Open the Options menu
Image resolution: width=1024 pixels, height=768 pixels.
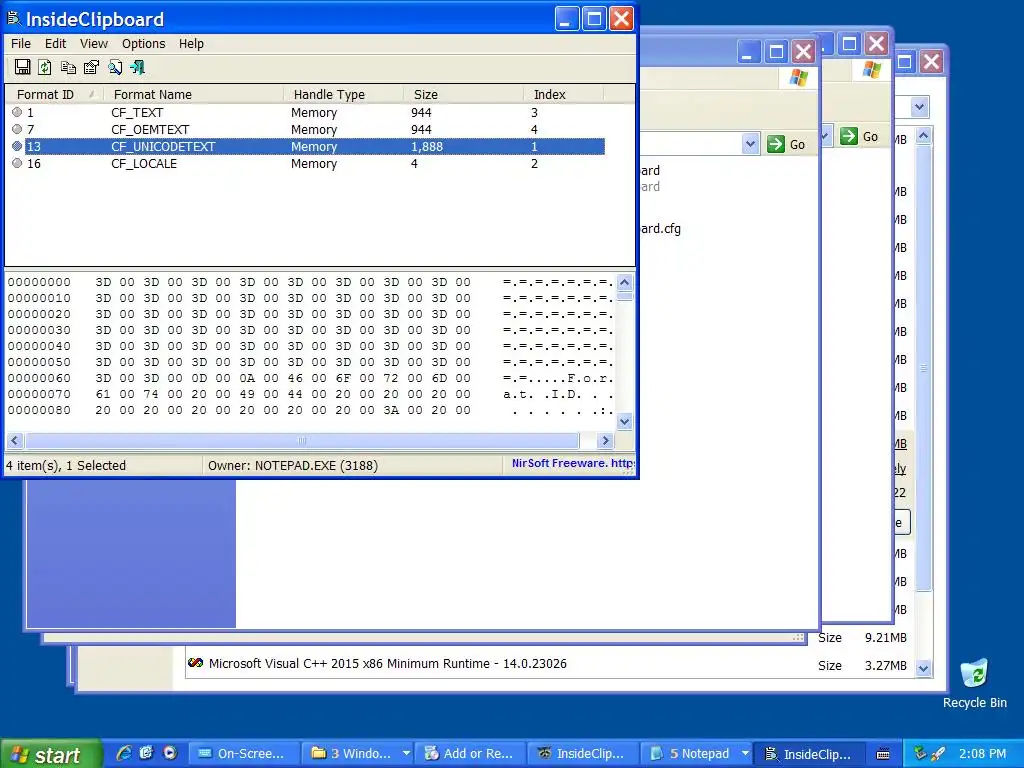[144, 44]
